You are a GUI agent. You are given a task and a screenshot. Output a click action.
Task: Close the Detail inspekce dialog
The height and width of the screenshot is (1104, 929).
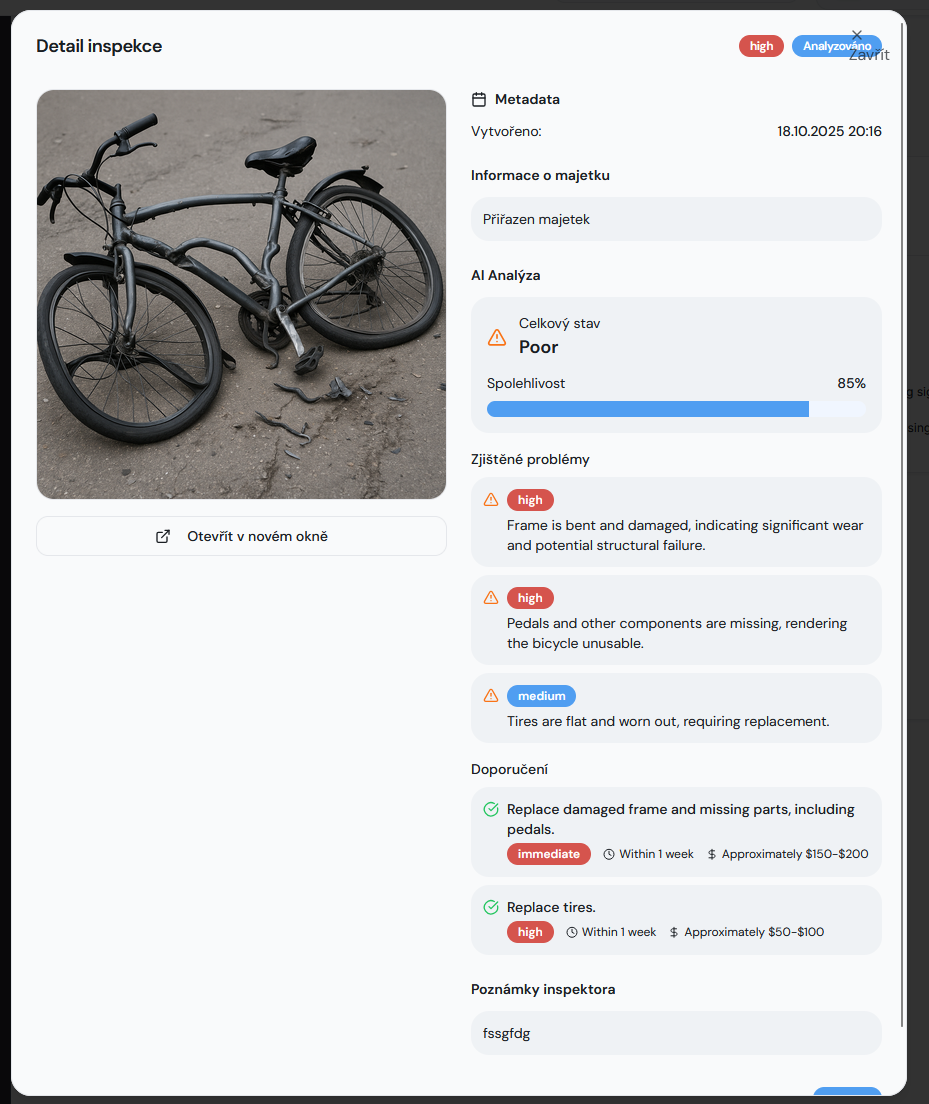coord(857,36)
